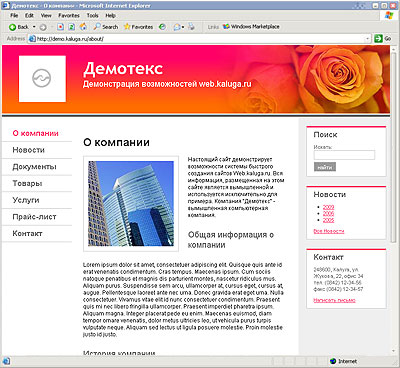The image size is (400, 368).
Task: Click the page icon in address bar
Action: [32, 39]
